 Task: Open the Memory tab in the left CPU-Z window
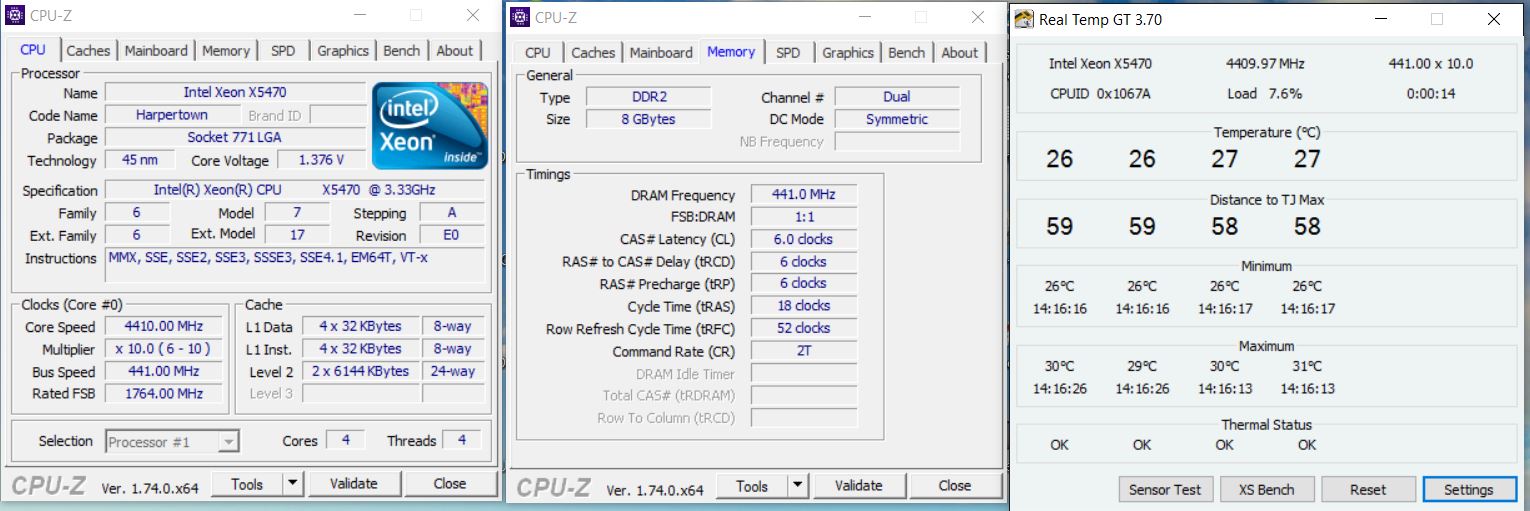coord(226,50)
